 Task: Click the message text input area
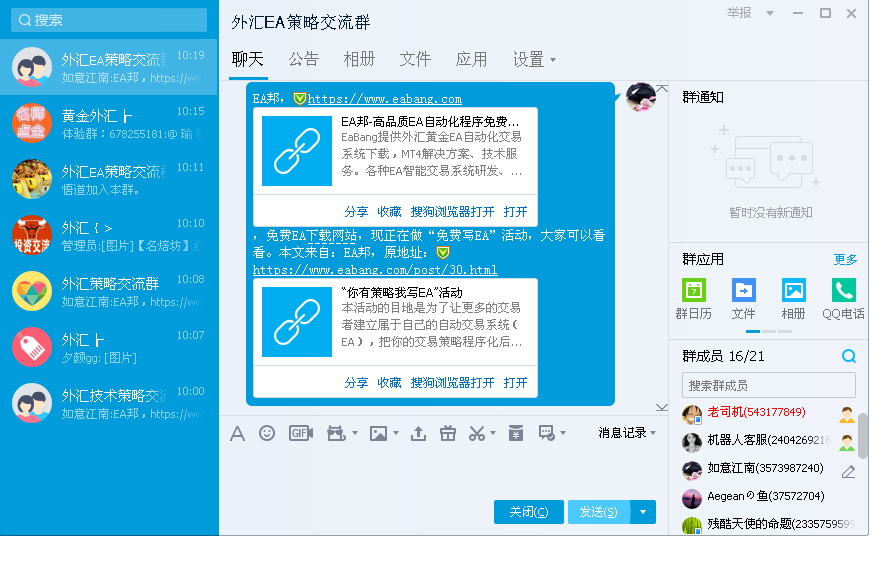pos(443,471)
